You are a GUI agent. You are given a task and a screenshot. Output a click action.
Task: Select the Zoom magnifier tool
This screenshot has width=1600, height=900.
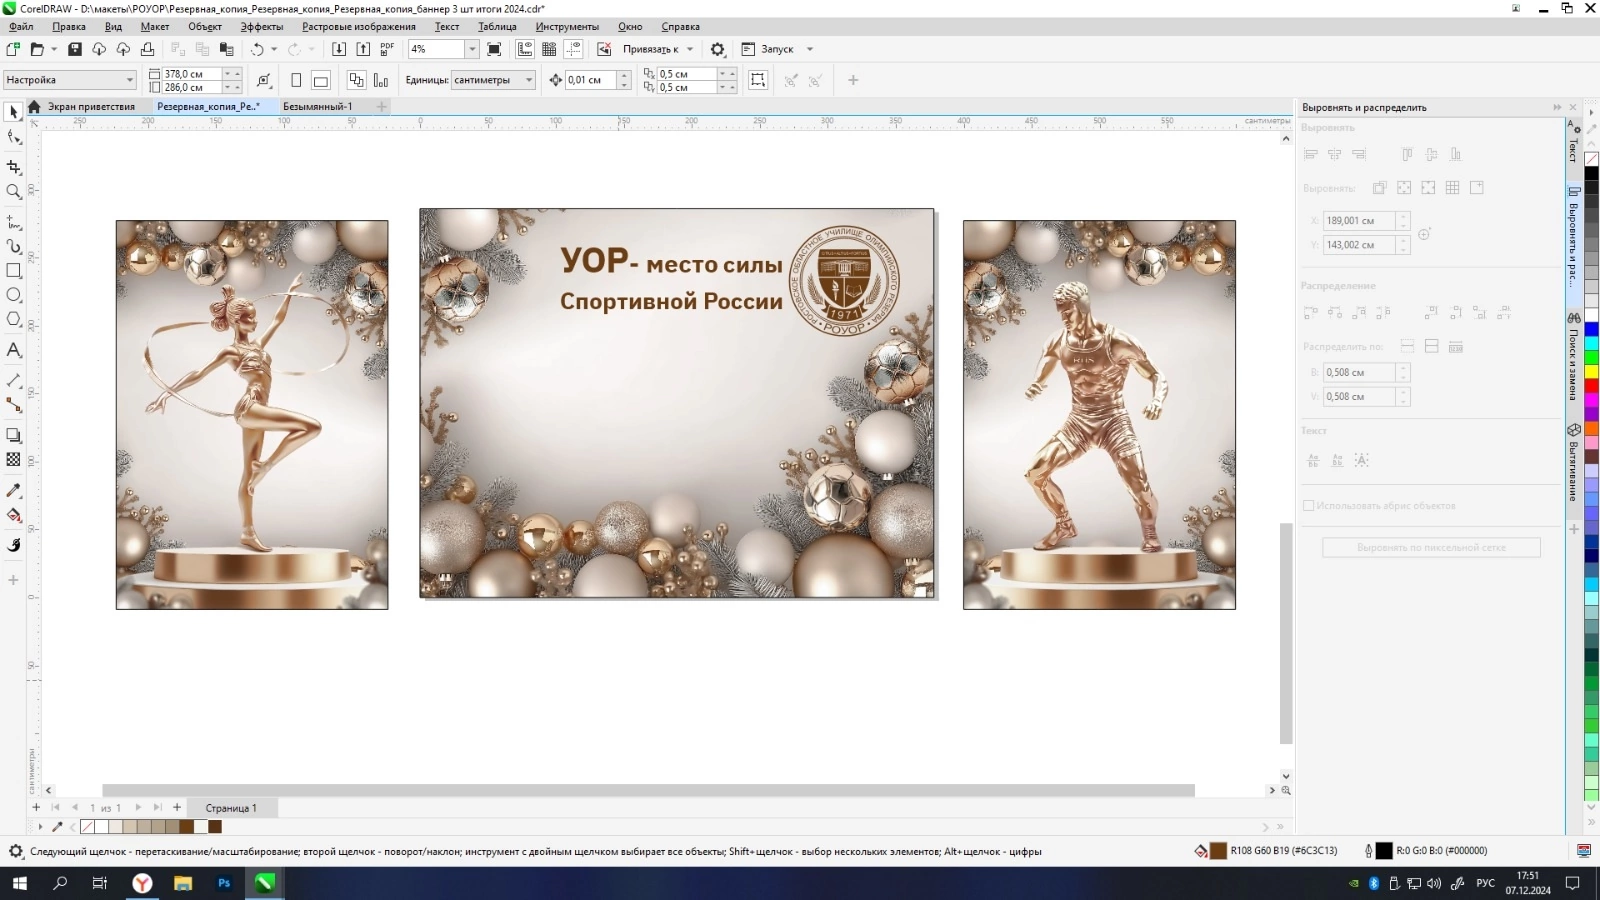point(14,192)
